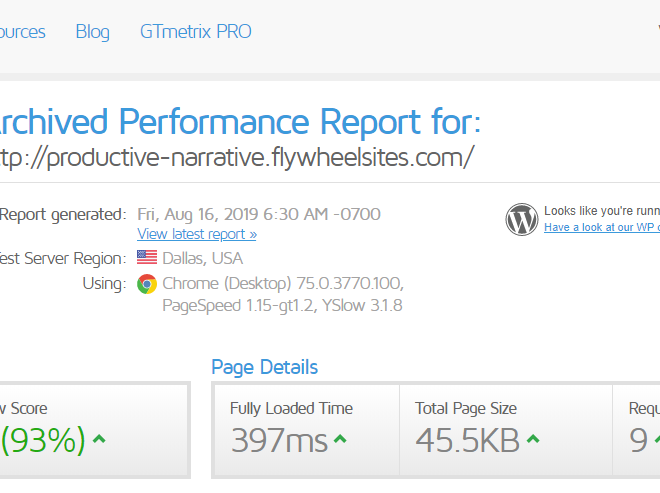The image size is (660, 493).
Task: Click the arrow beside 45.5KB
Action: click(533, 440)
